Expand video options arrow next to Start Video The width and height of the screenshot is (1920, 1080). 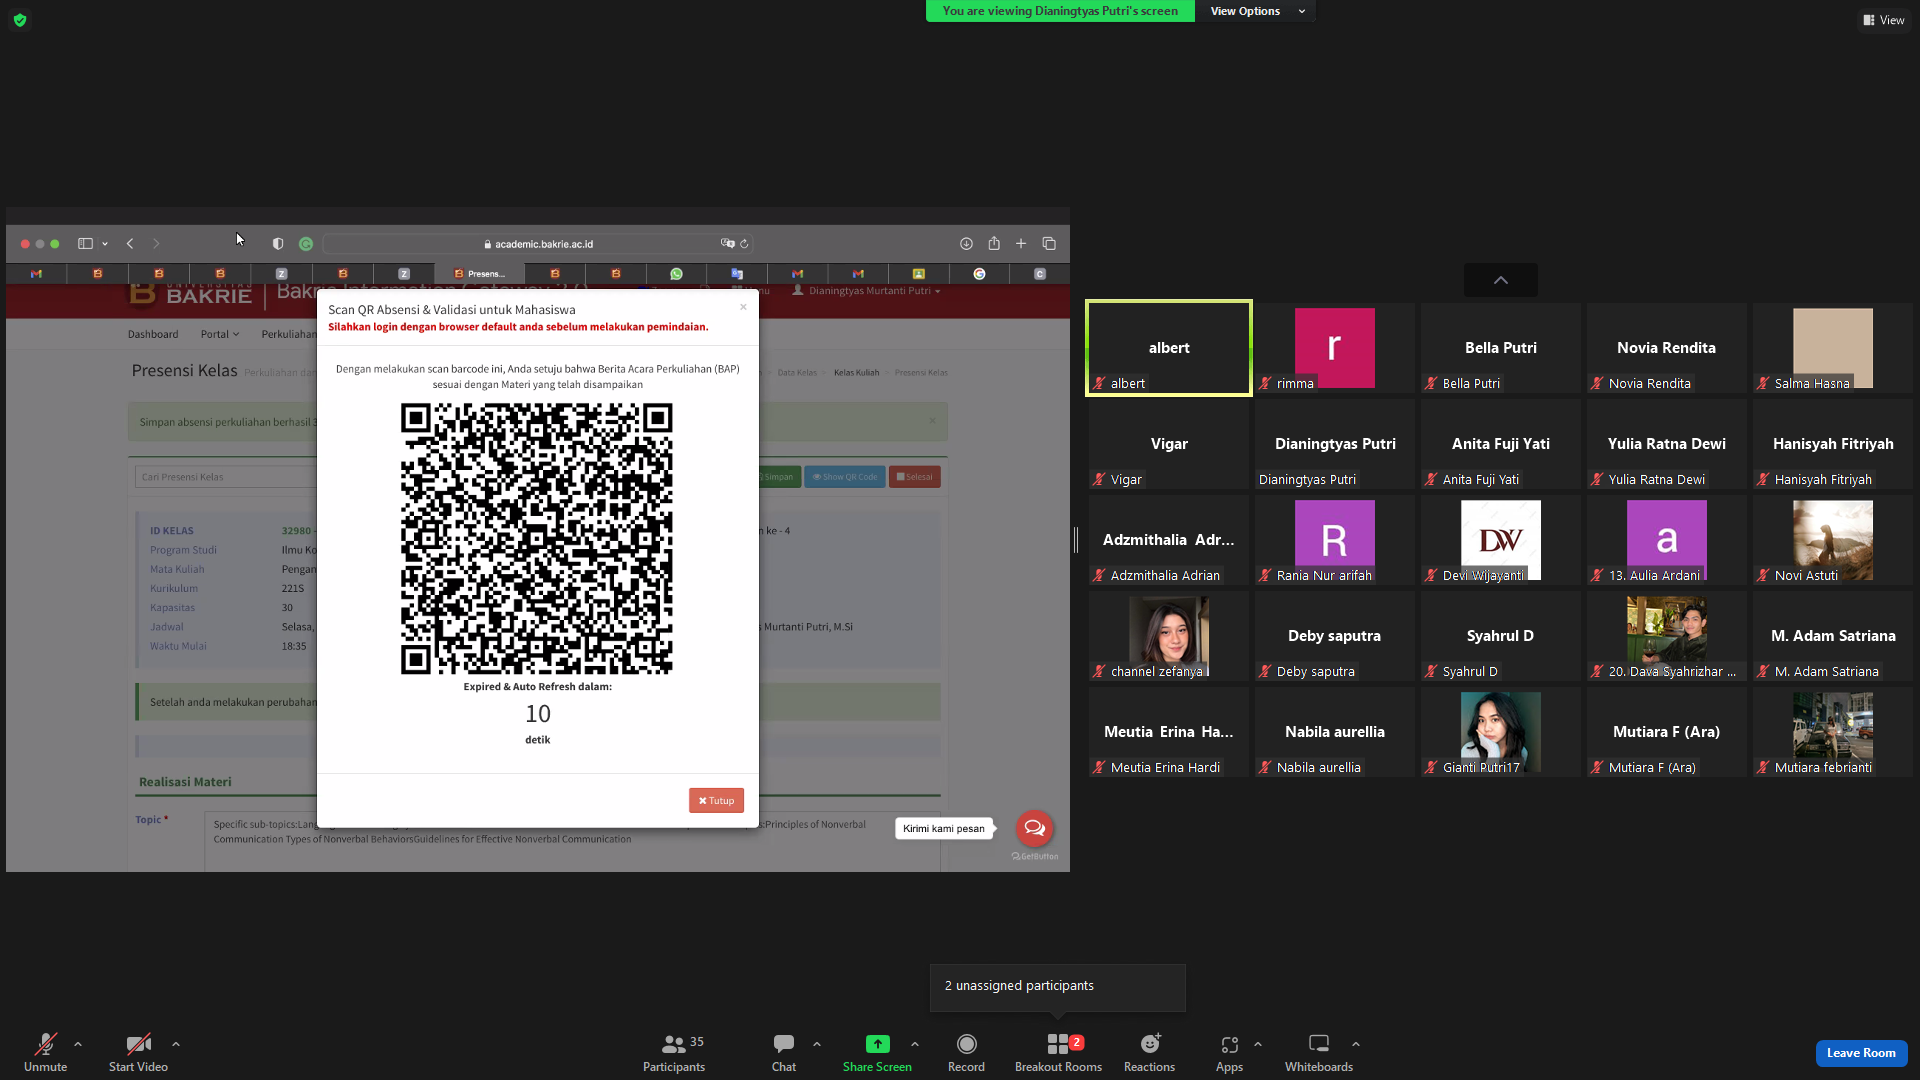tap(176, 1044)
